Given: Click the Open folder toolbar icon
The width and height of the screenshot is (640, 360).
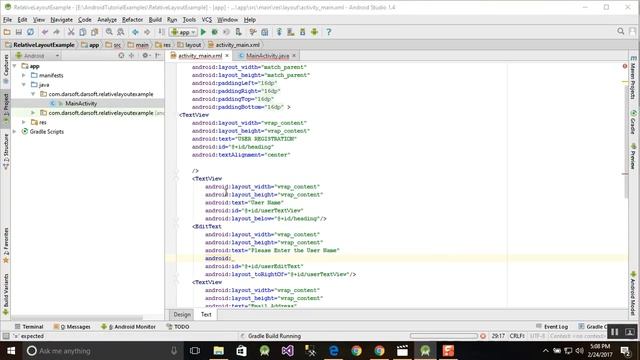Looking at the screenshot, I should (7, 32).
